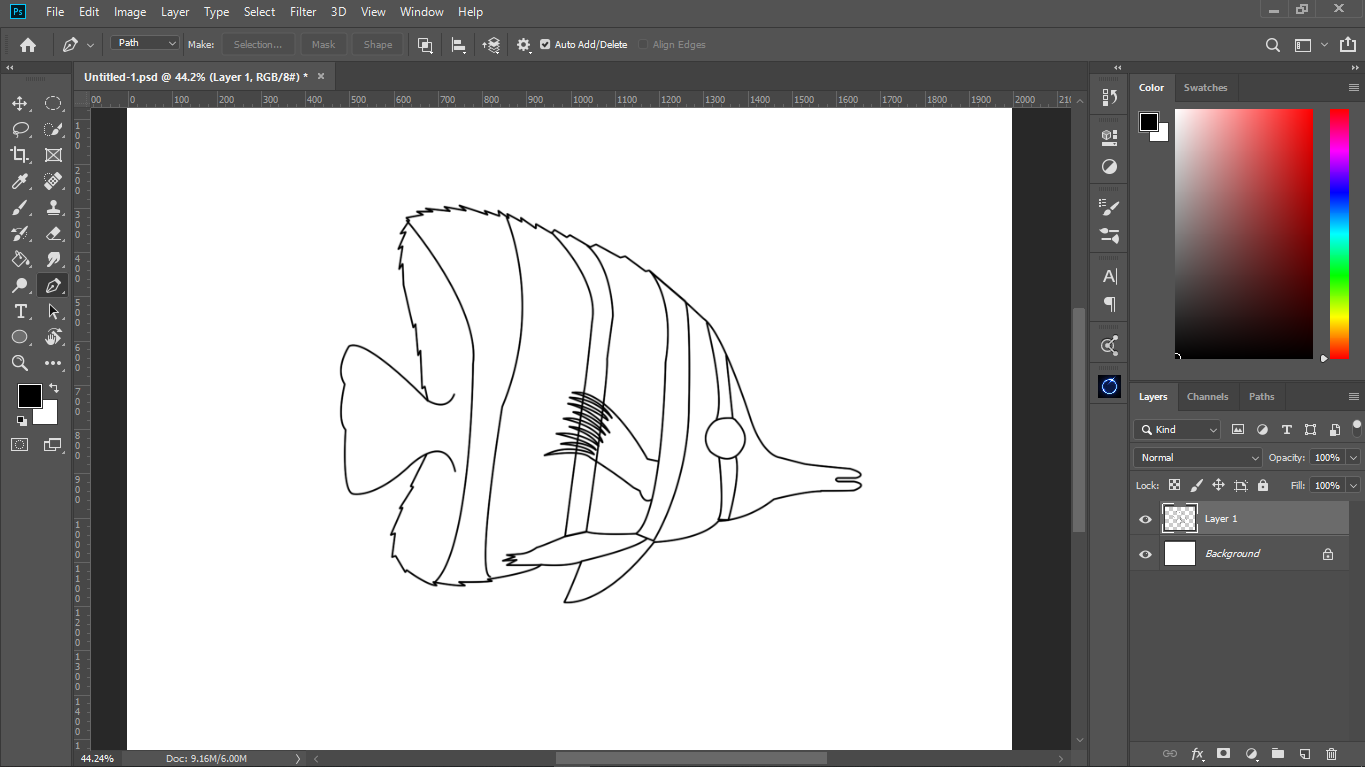
Task: Create a new layer group folder icon
Action: point(1277,753)
